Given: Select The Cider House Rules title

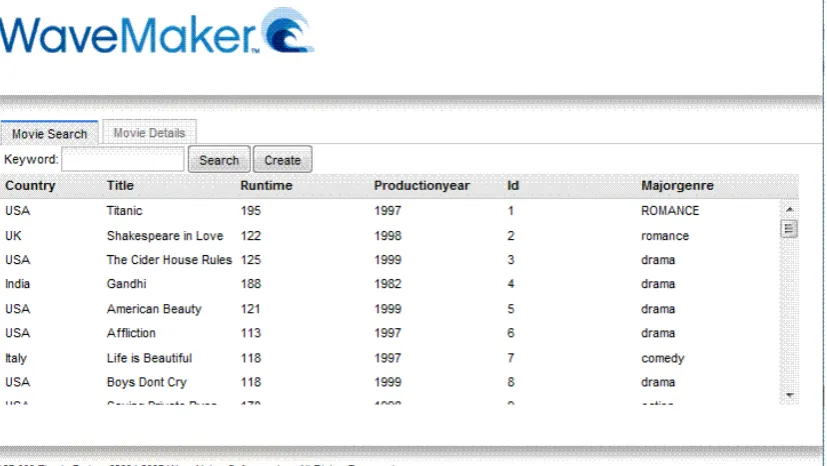Looking at the screenshot, I should (x=169, y=260).
